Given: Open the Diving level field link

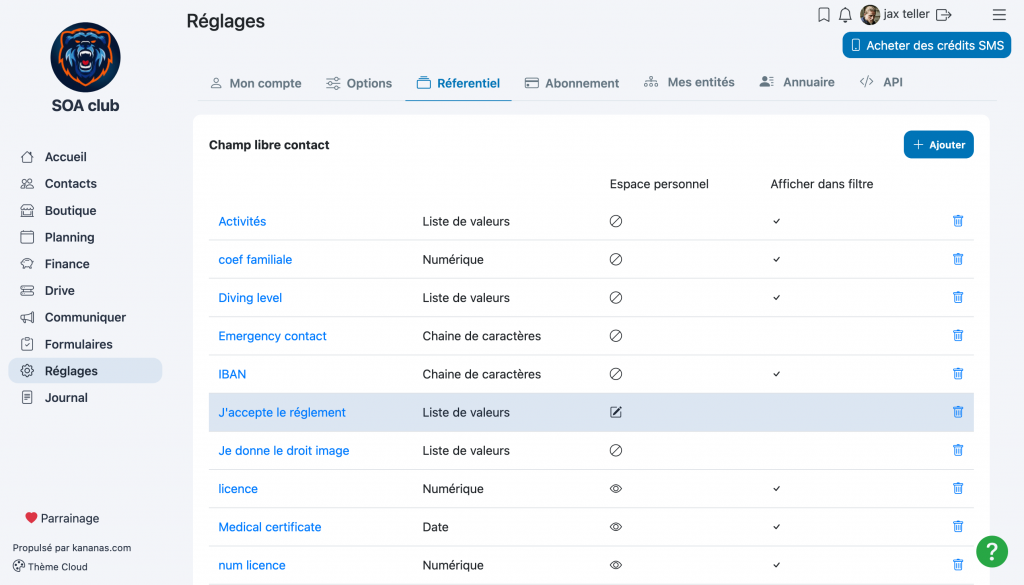Looking at the screenshot, I should click(250, 298).
